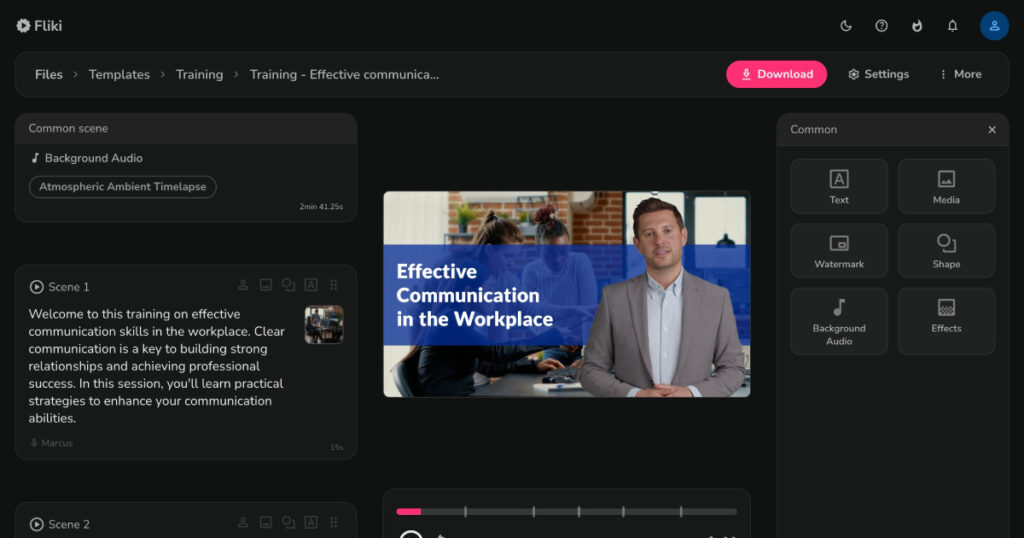
Task: Add a Watermark from the Common panel
Action: [839, 250]
